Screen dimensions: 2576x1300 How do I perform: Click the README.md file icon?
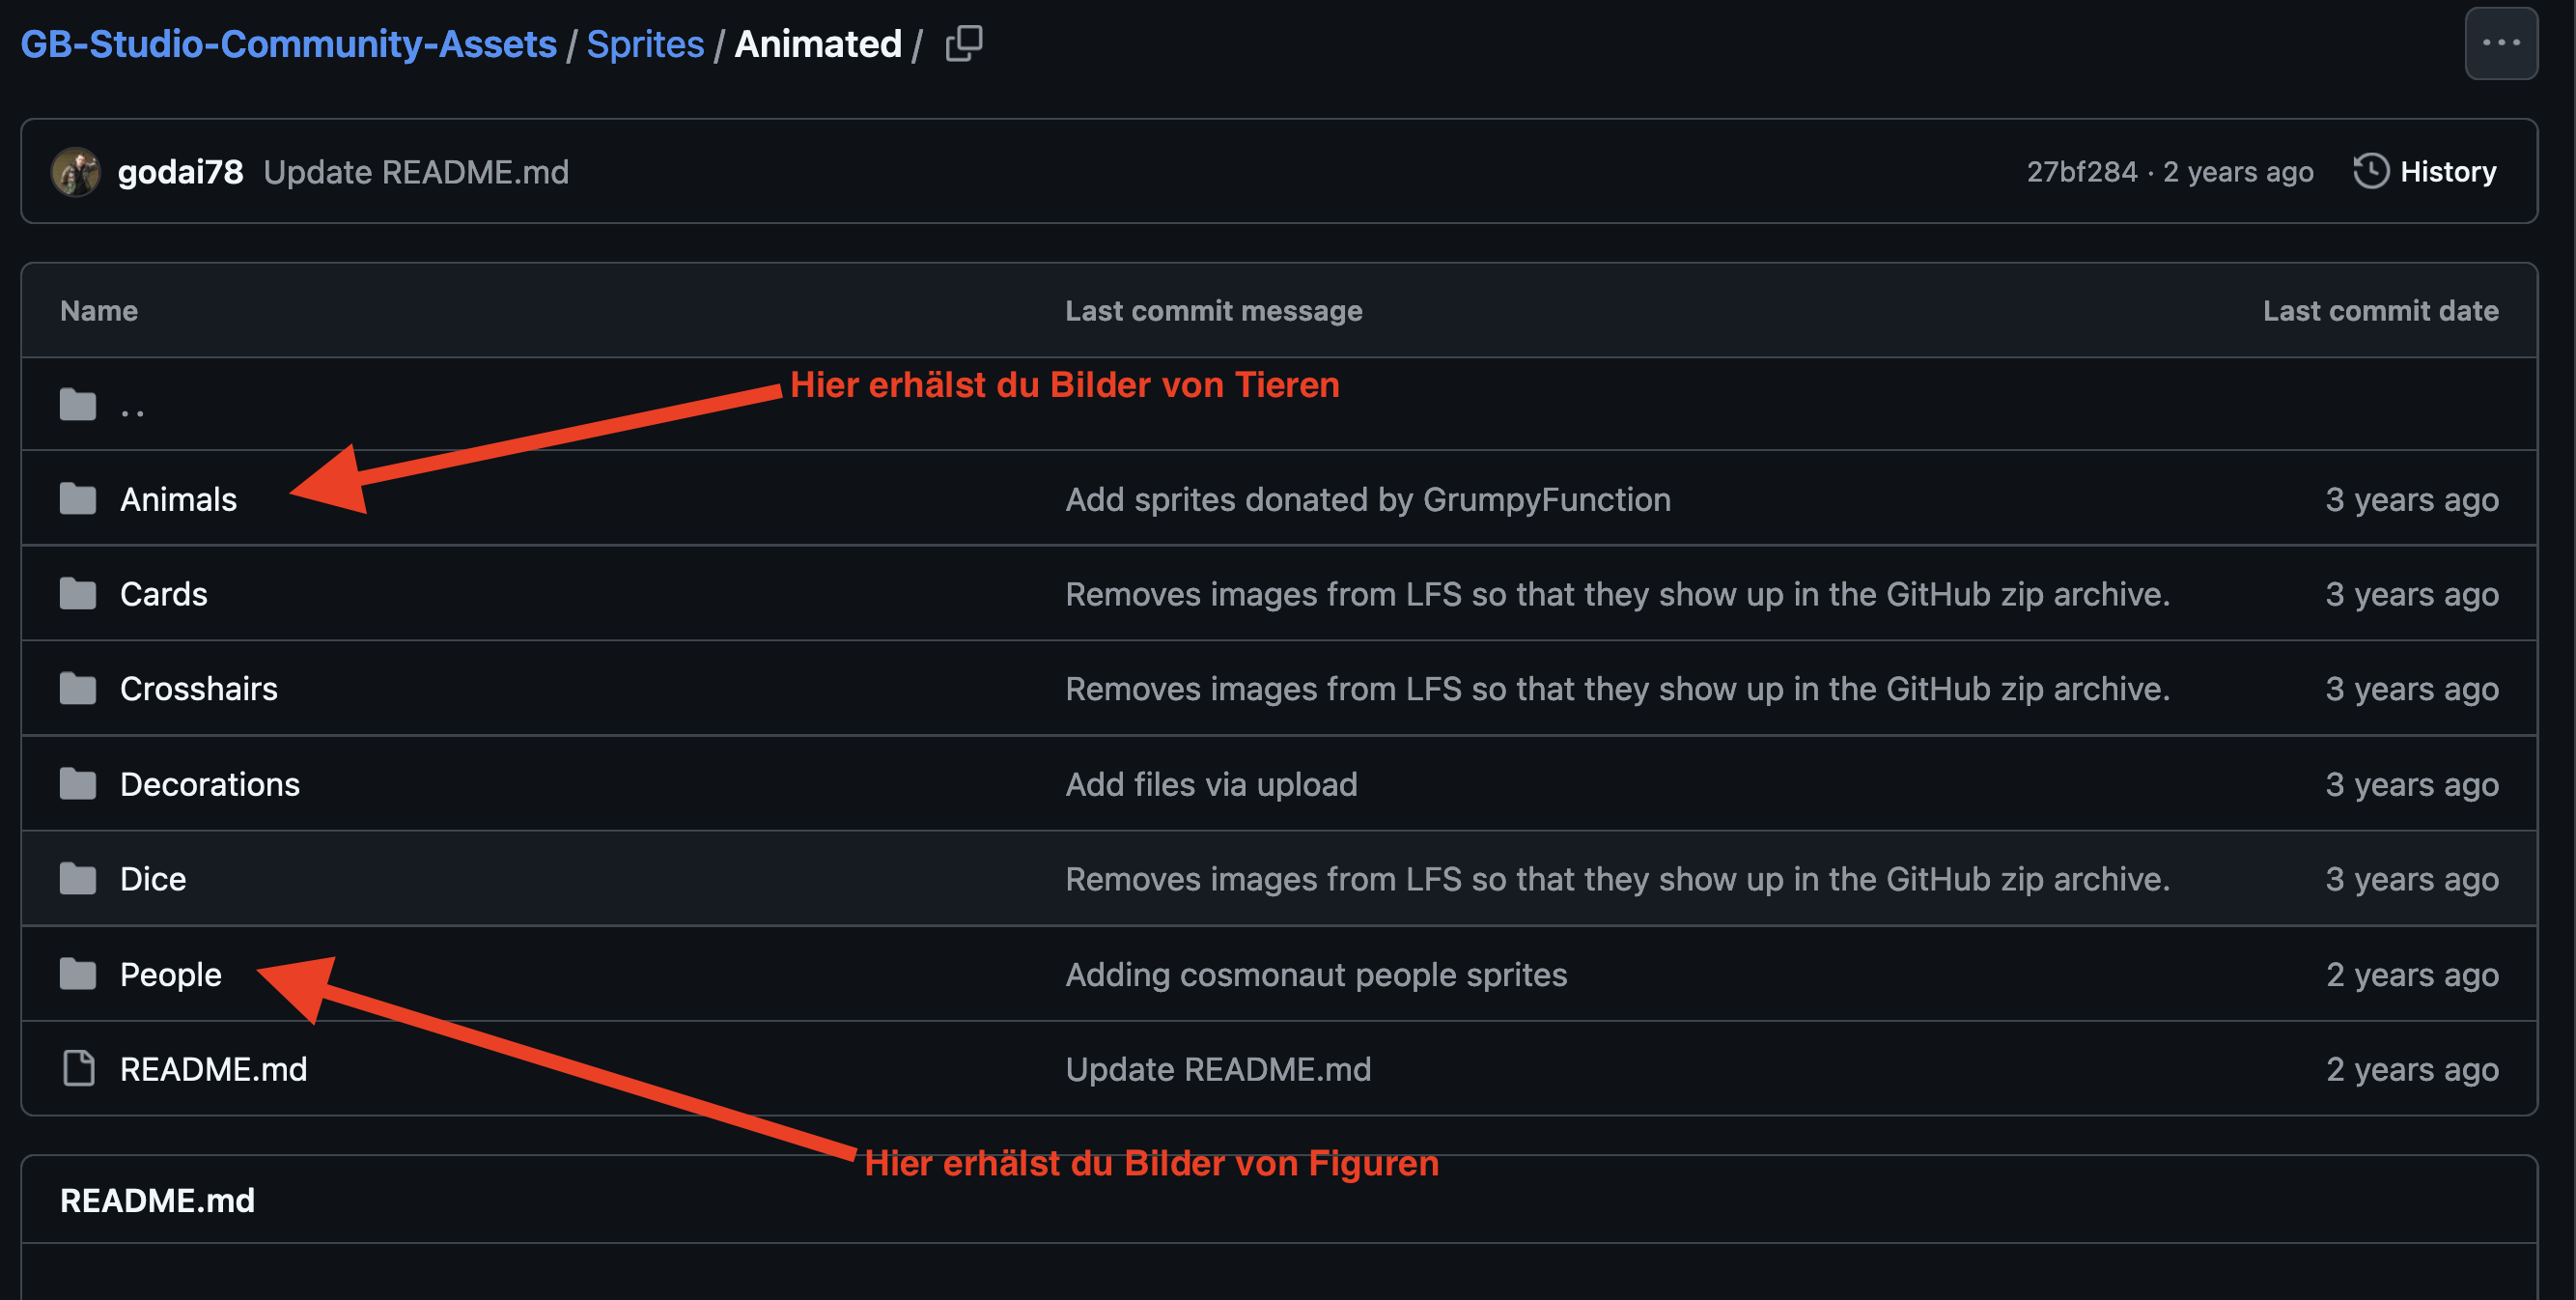tap(78, 1069)
